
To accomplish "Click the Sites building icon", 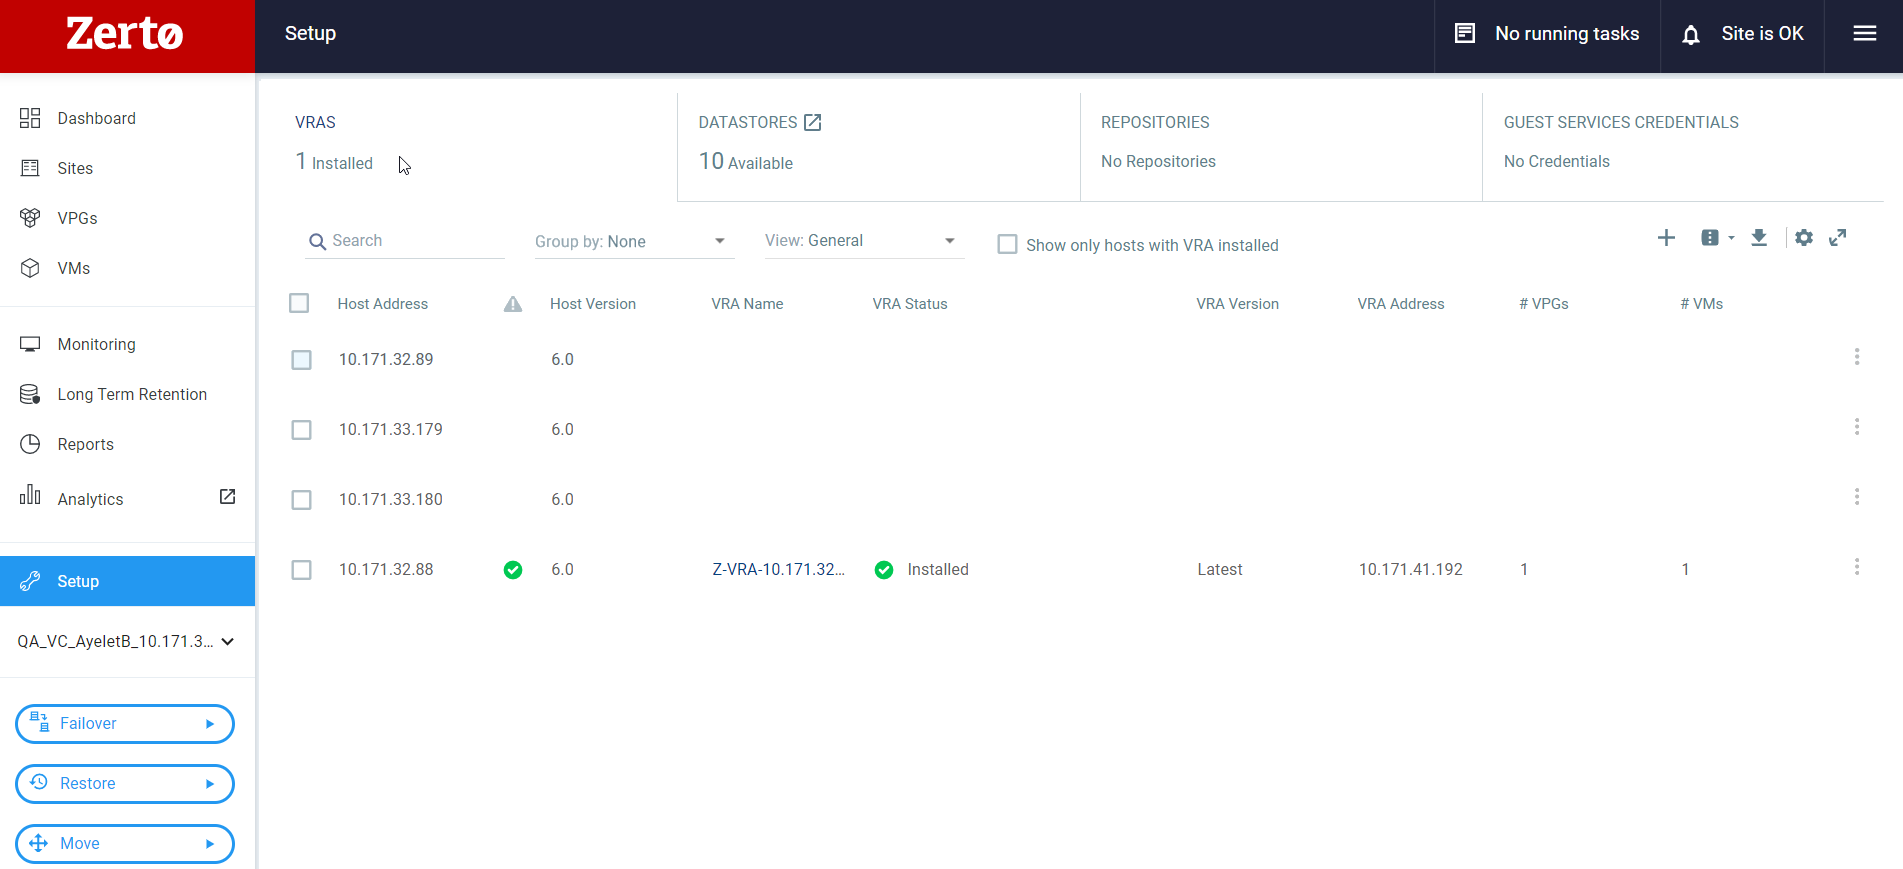I will pos(30,168).
